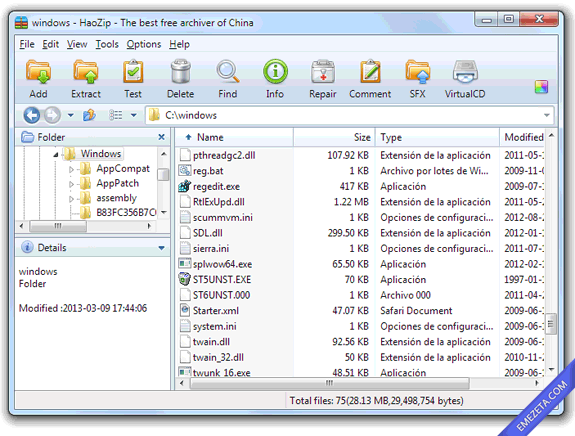Select the twain.dll file
575x436 pixels.
click(x=211, y=342)
